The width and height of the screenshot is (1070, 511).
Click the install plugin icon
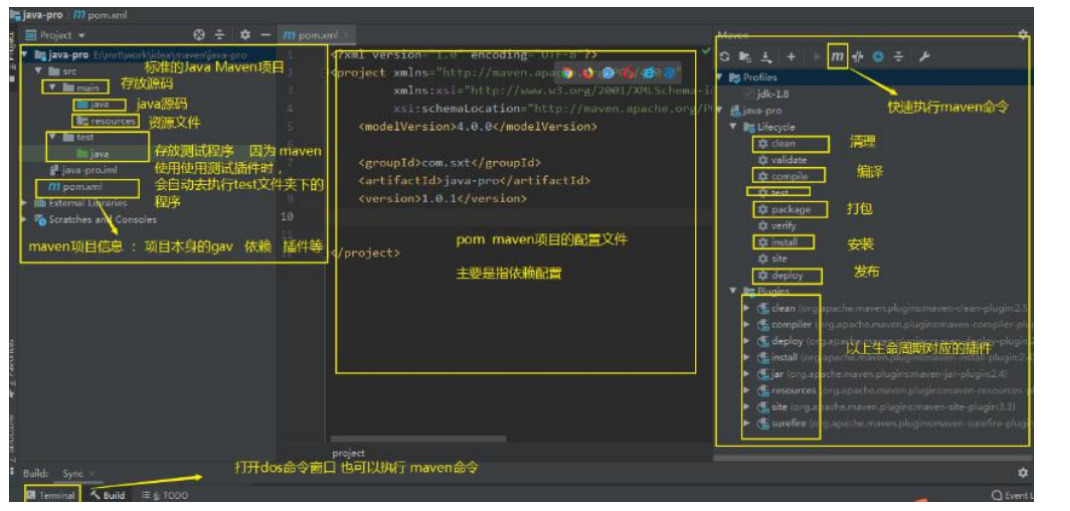coord(763,357)
